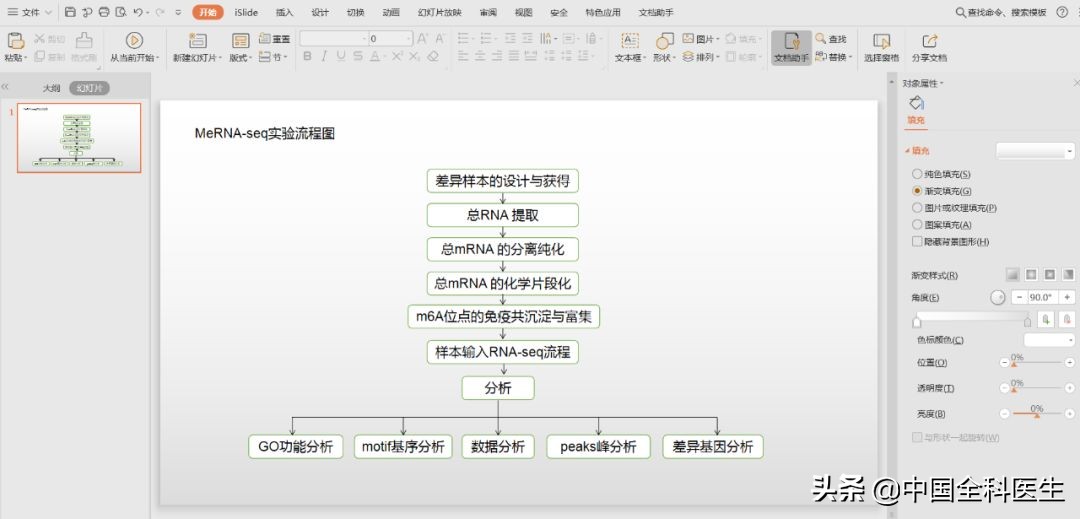Select the first gradient style (渐变样式) swatch
This screenshot has height=519, width=1080.
click(1012, 274)
